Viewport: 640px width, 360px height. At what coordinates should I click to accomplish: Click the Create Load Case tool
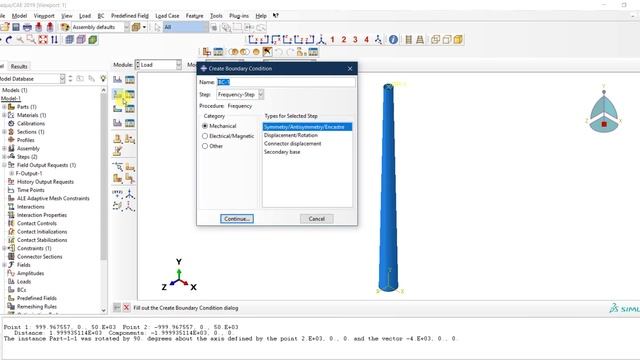click(x=118, y=123)
